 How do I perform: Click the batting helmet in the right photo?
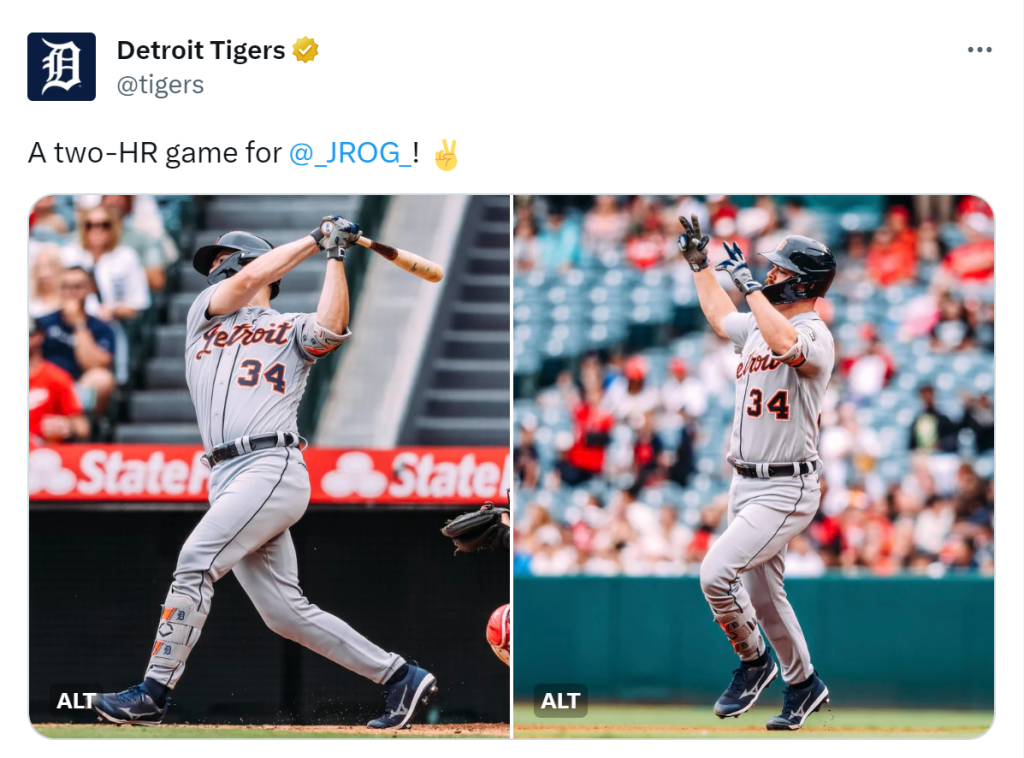click(x=799, y=268)
